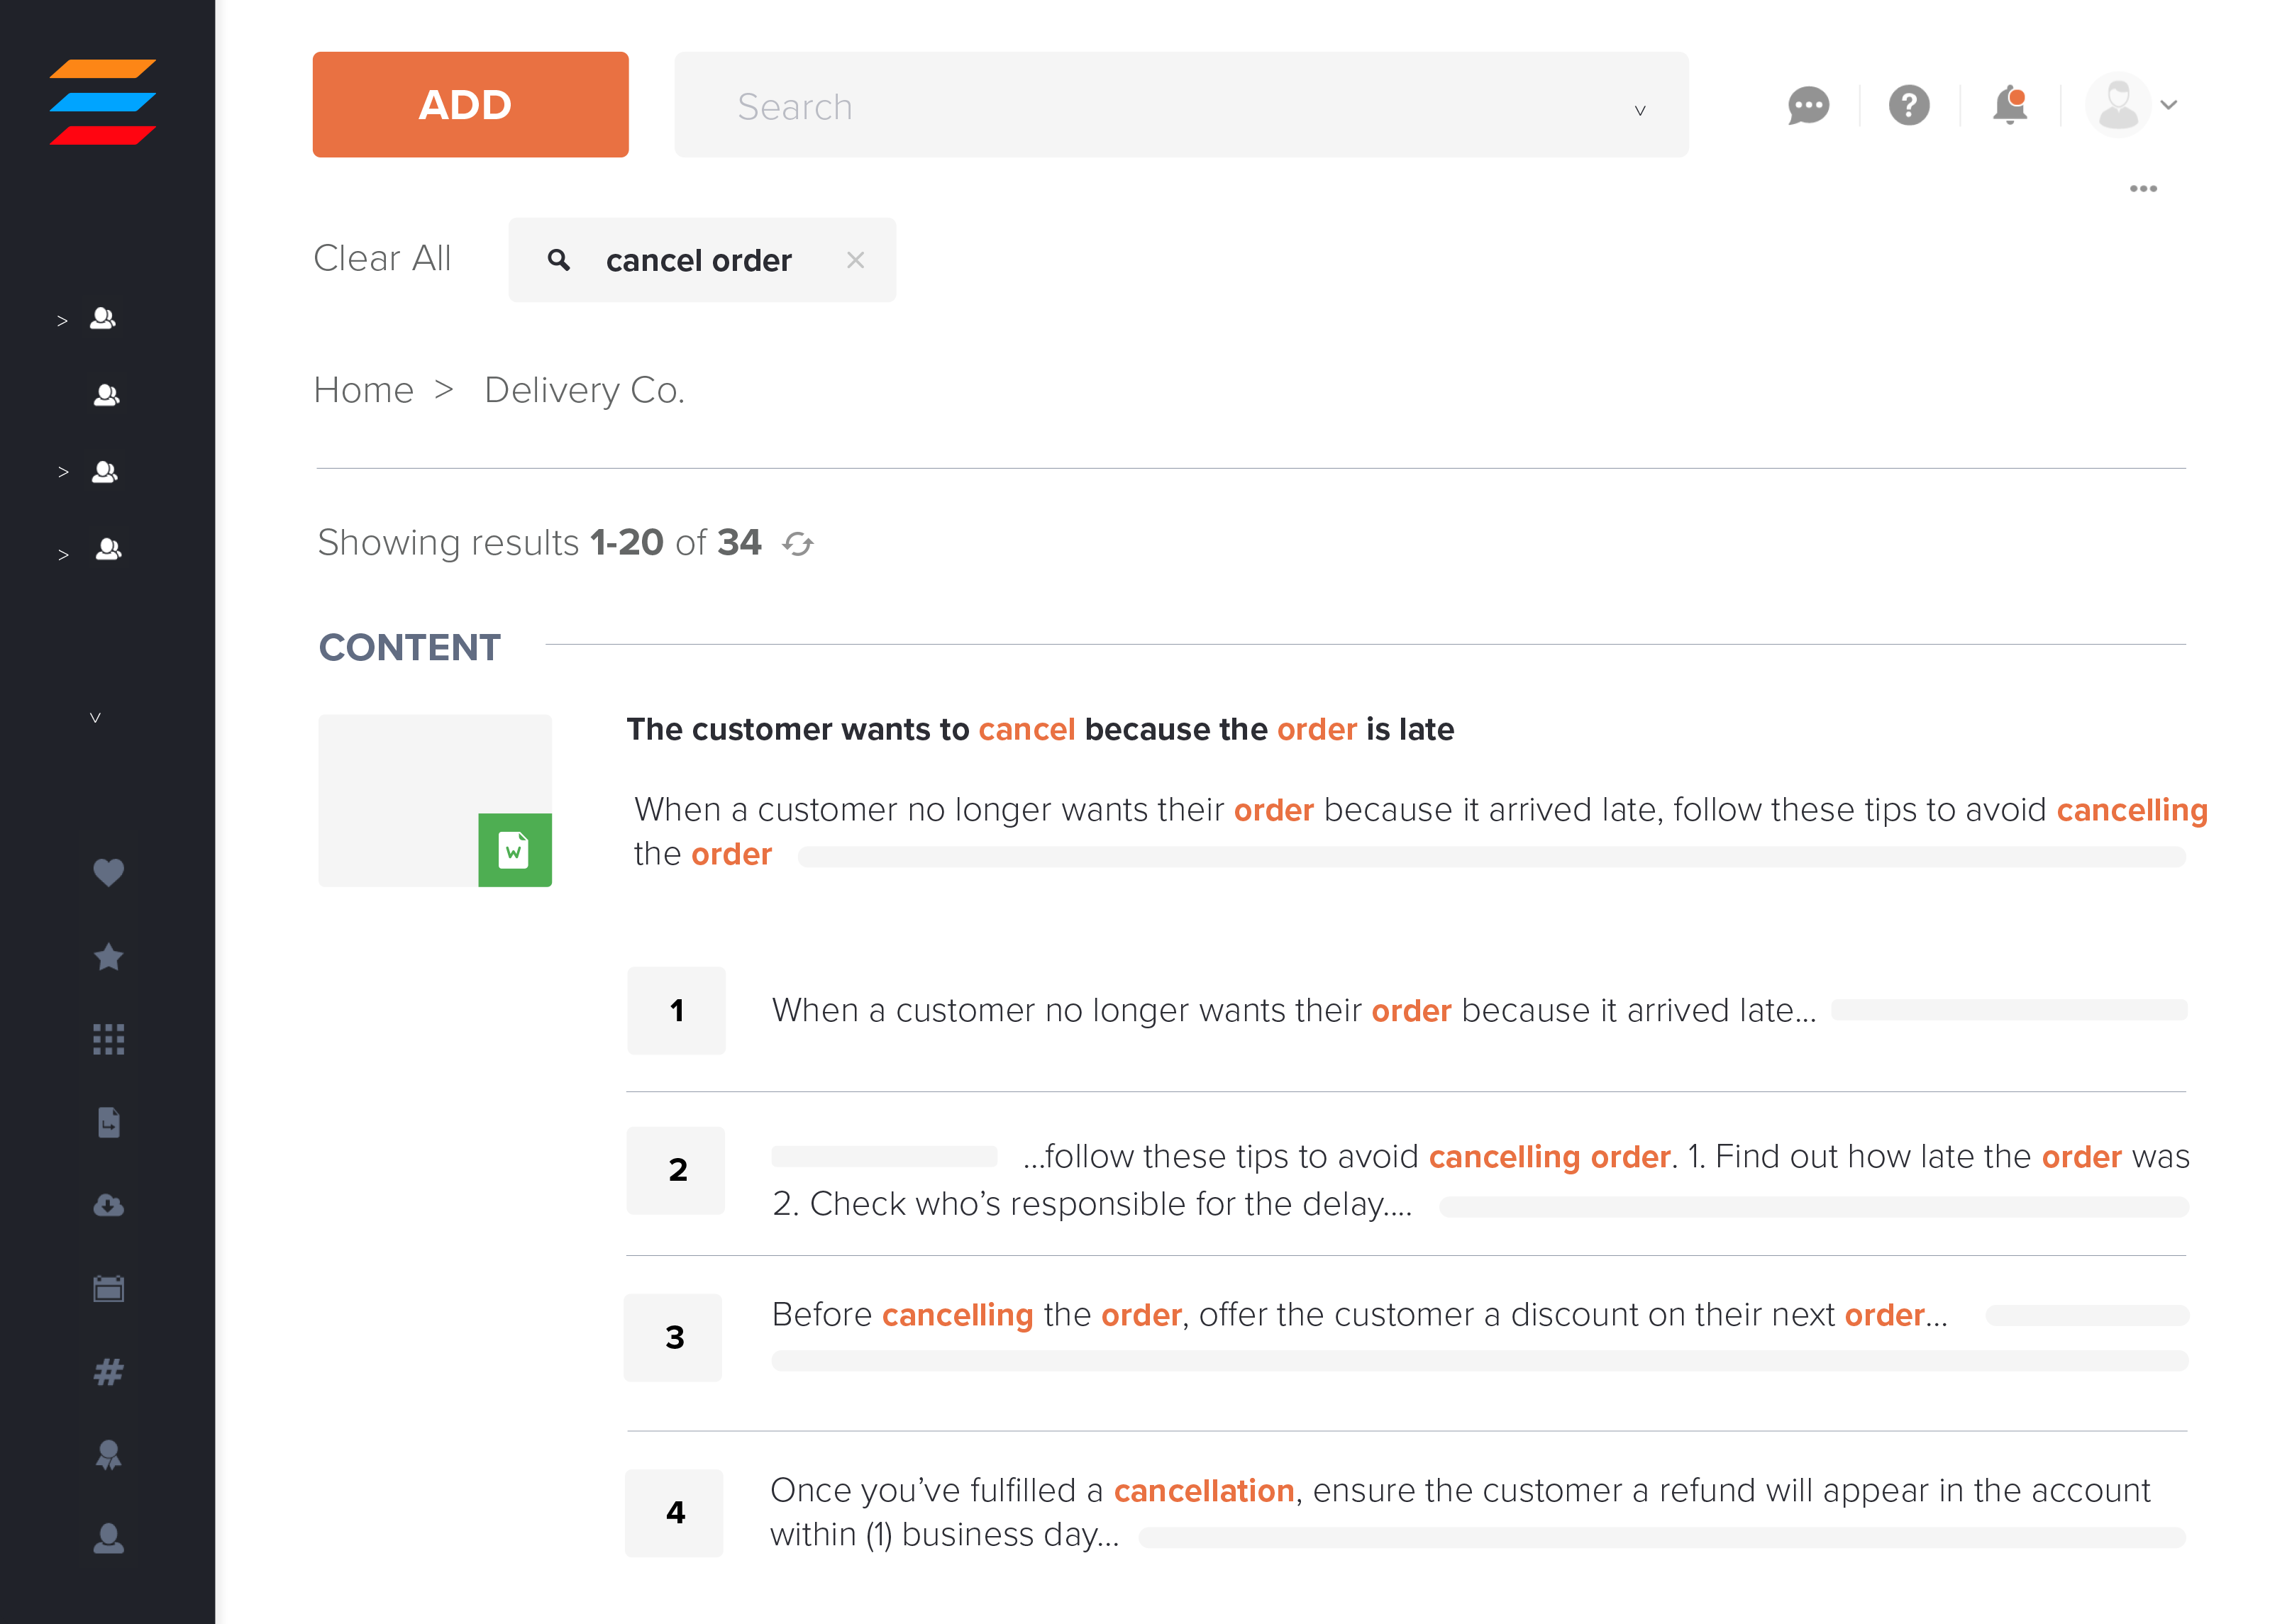Click into the Search input field

click(x=1150, y=106)
